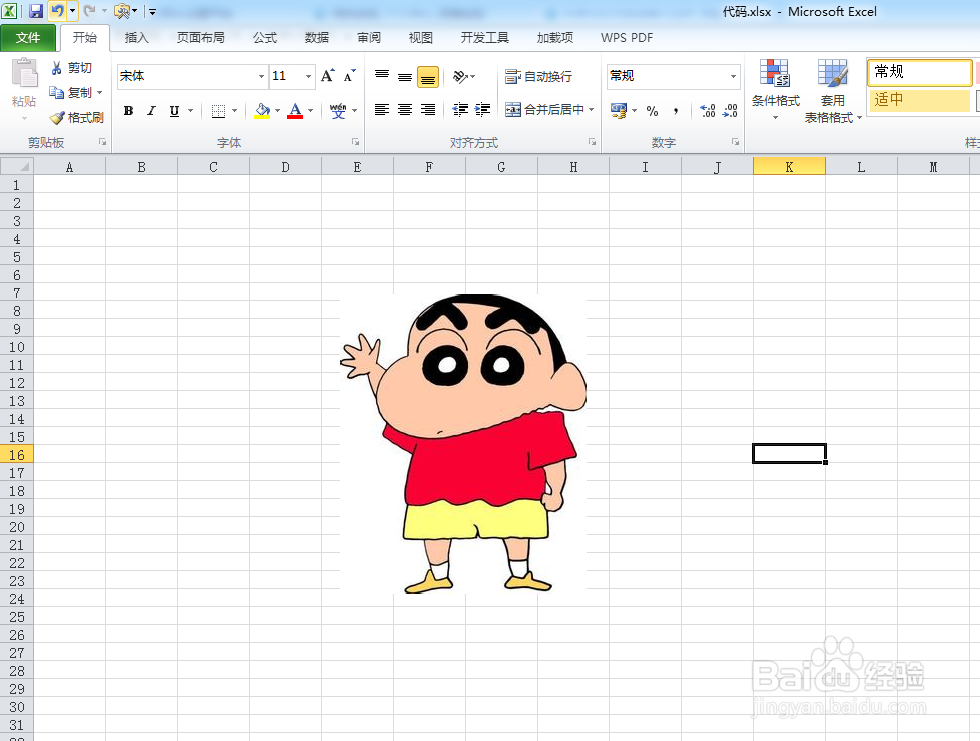Viewport: 980px width, 741px height.
Task: Toggle center text horizontally
Action: pos(405,110)
